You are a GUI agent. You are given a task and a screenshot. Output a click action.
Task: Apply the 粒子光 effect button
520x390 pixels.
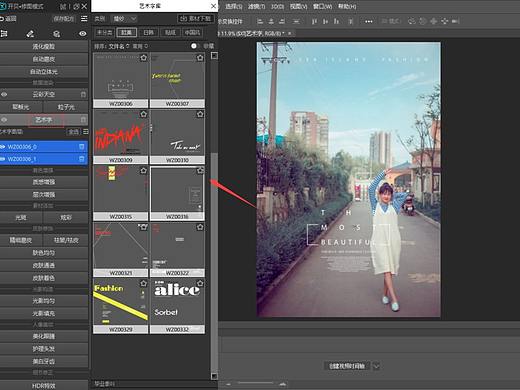(66, 107)
